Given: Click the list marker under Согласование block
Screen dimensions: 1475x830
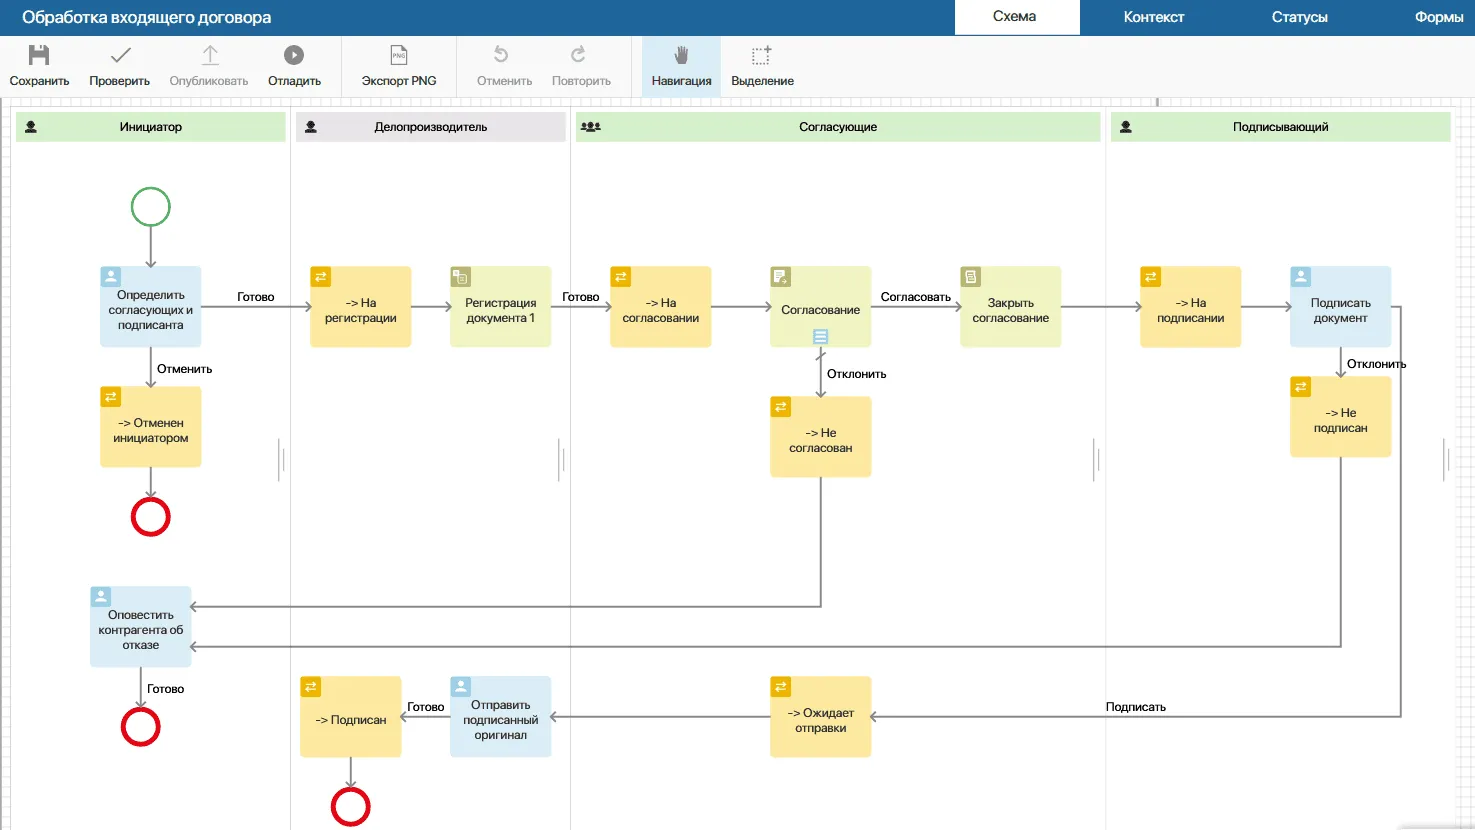Looking at the screenshot, I should [x=820, y=337].
